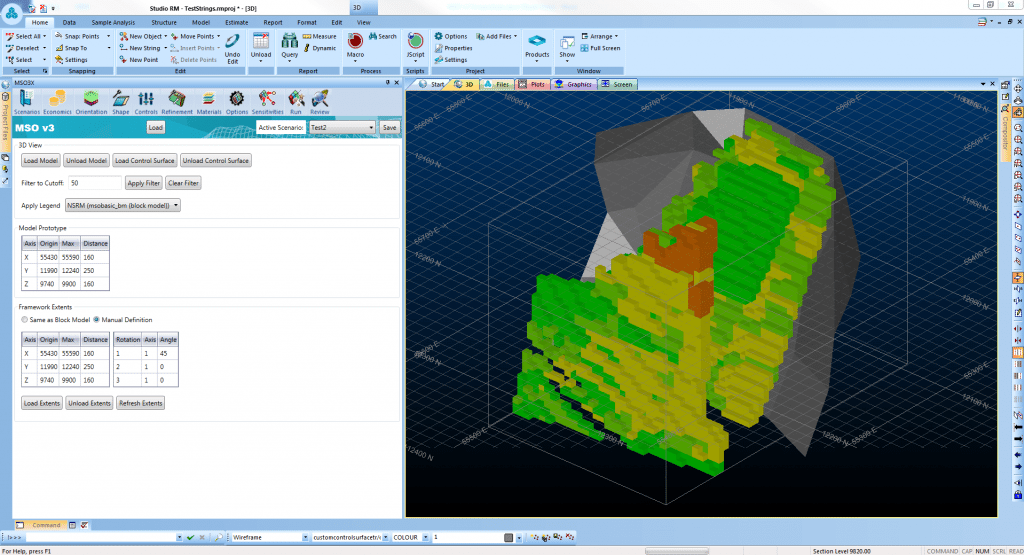Pin the MSO3X panel

[x=387, y=83]
